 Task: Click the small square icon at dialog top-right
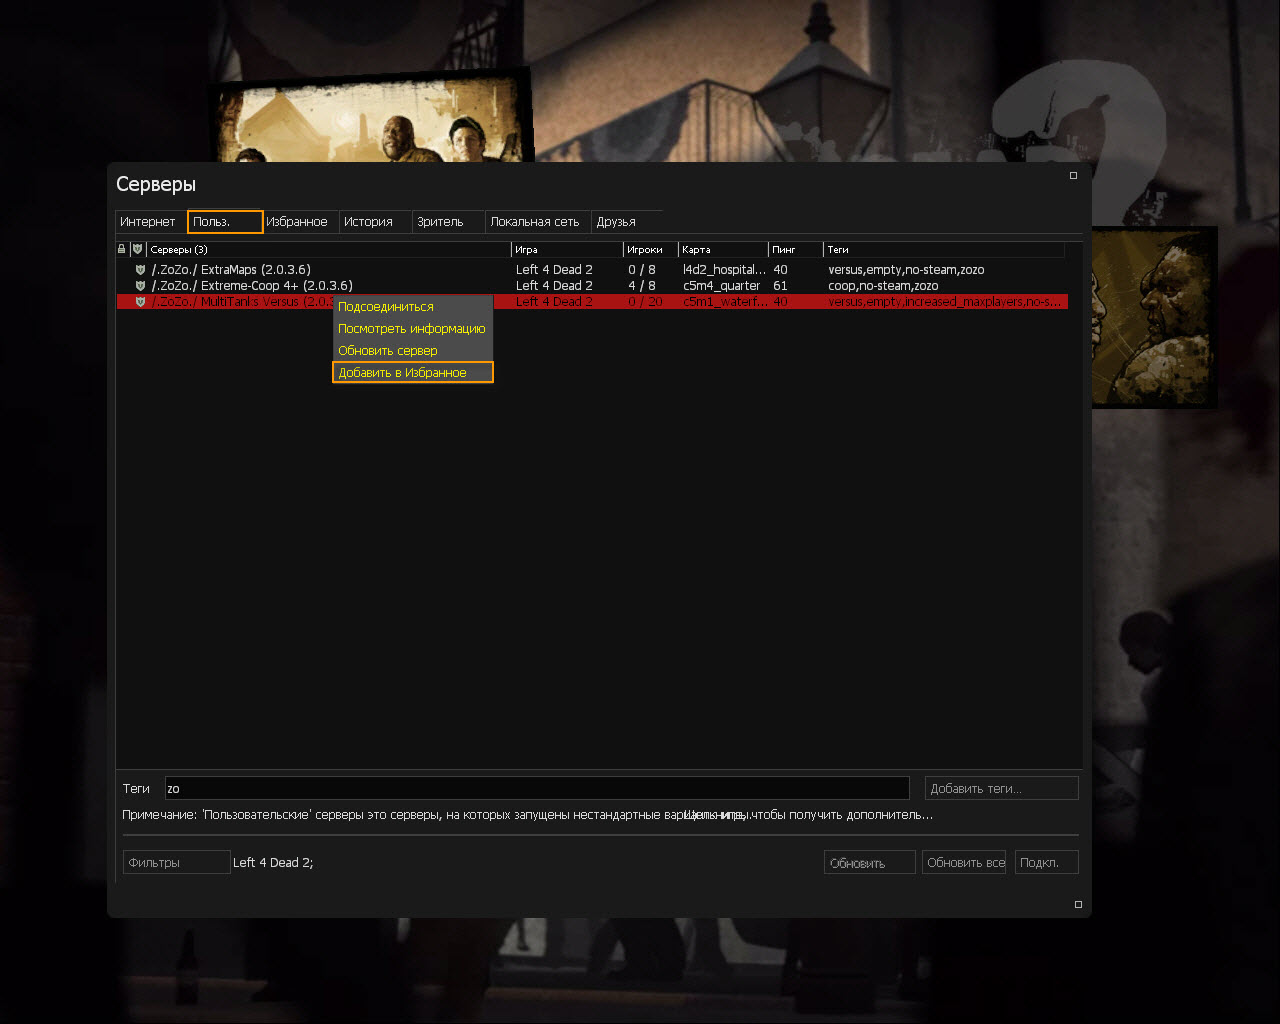(x=1073, y=176)
